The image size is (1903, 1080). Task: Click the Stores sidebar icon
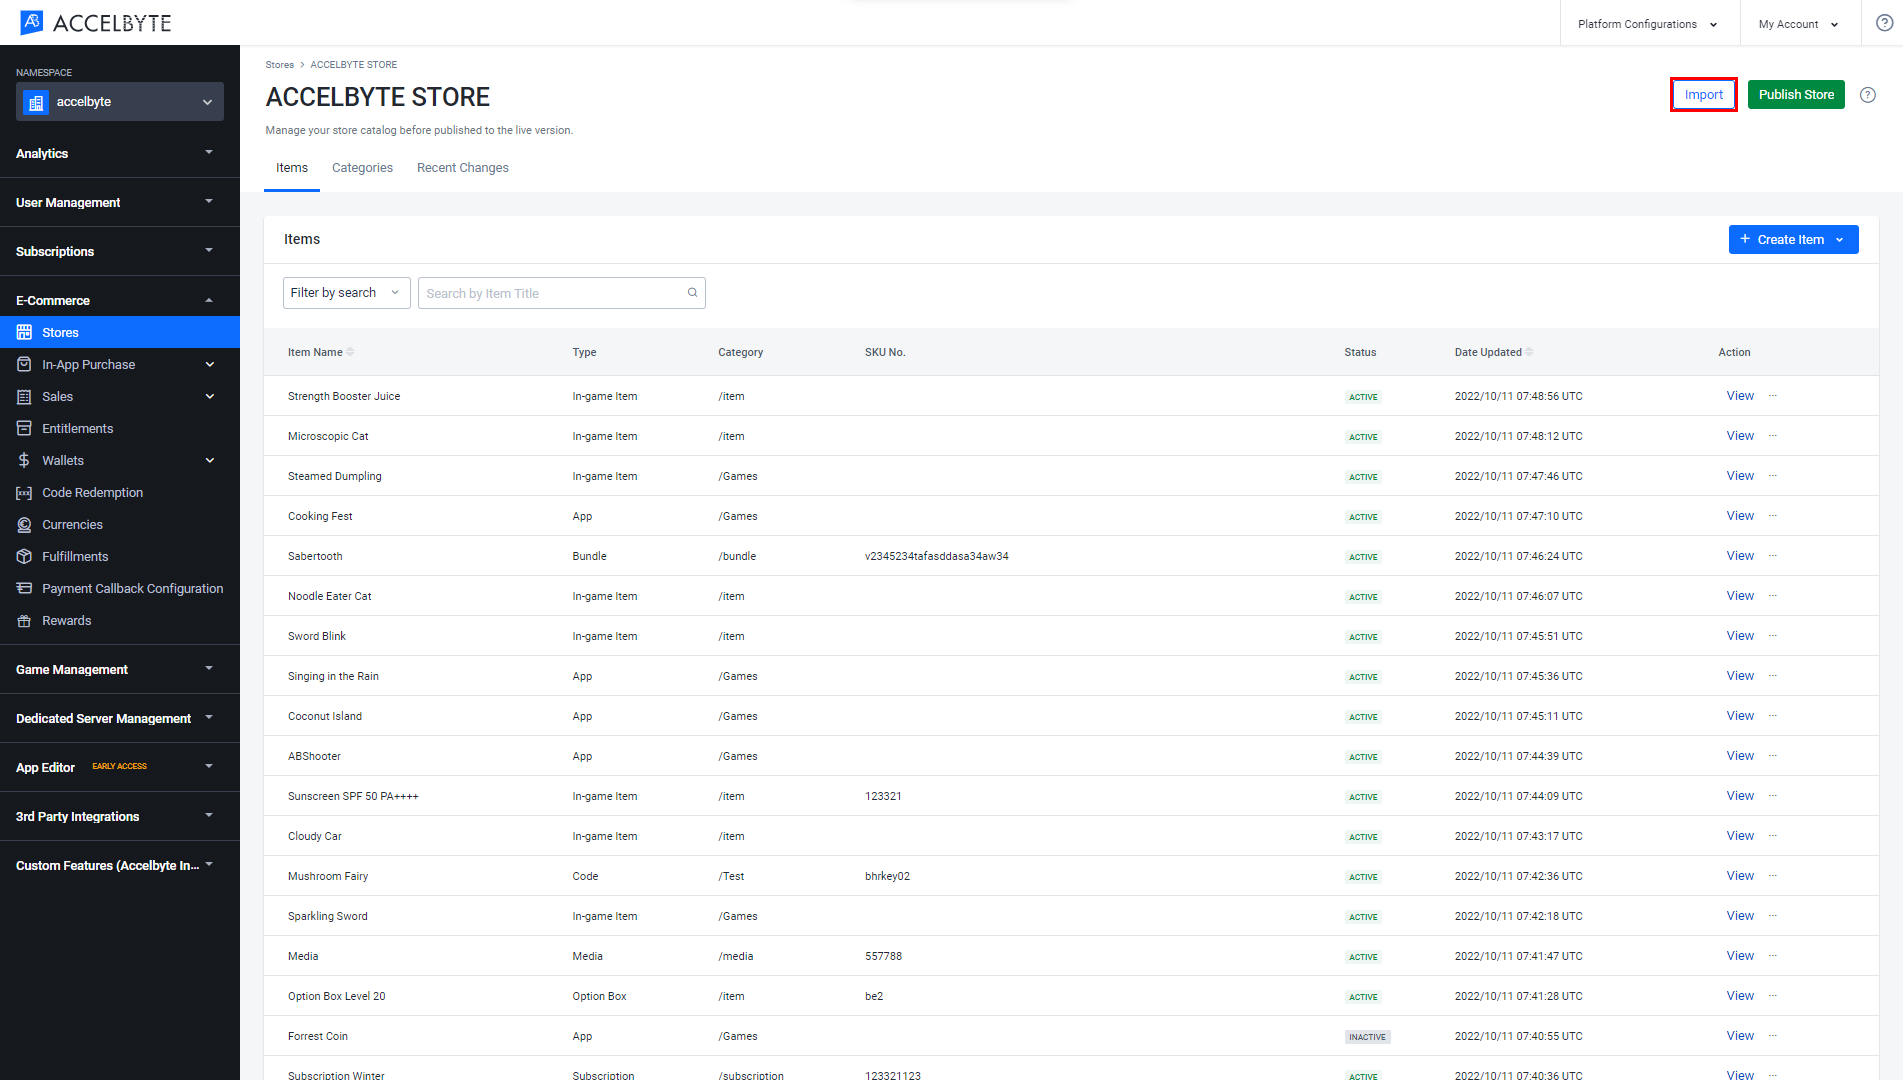[x=24, y=332]
